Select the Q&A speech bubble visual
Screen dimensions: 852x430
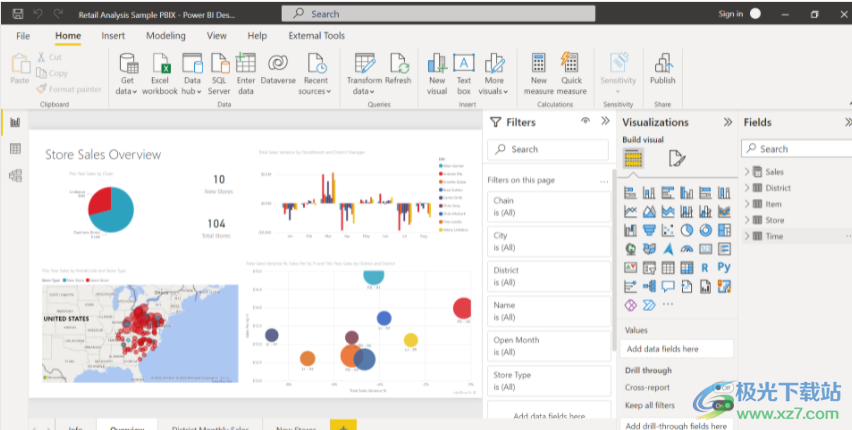point(668,286)
